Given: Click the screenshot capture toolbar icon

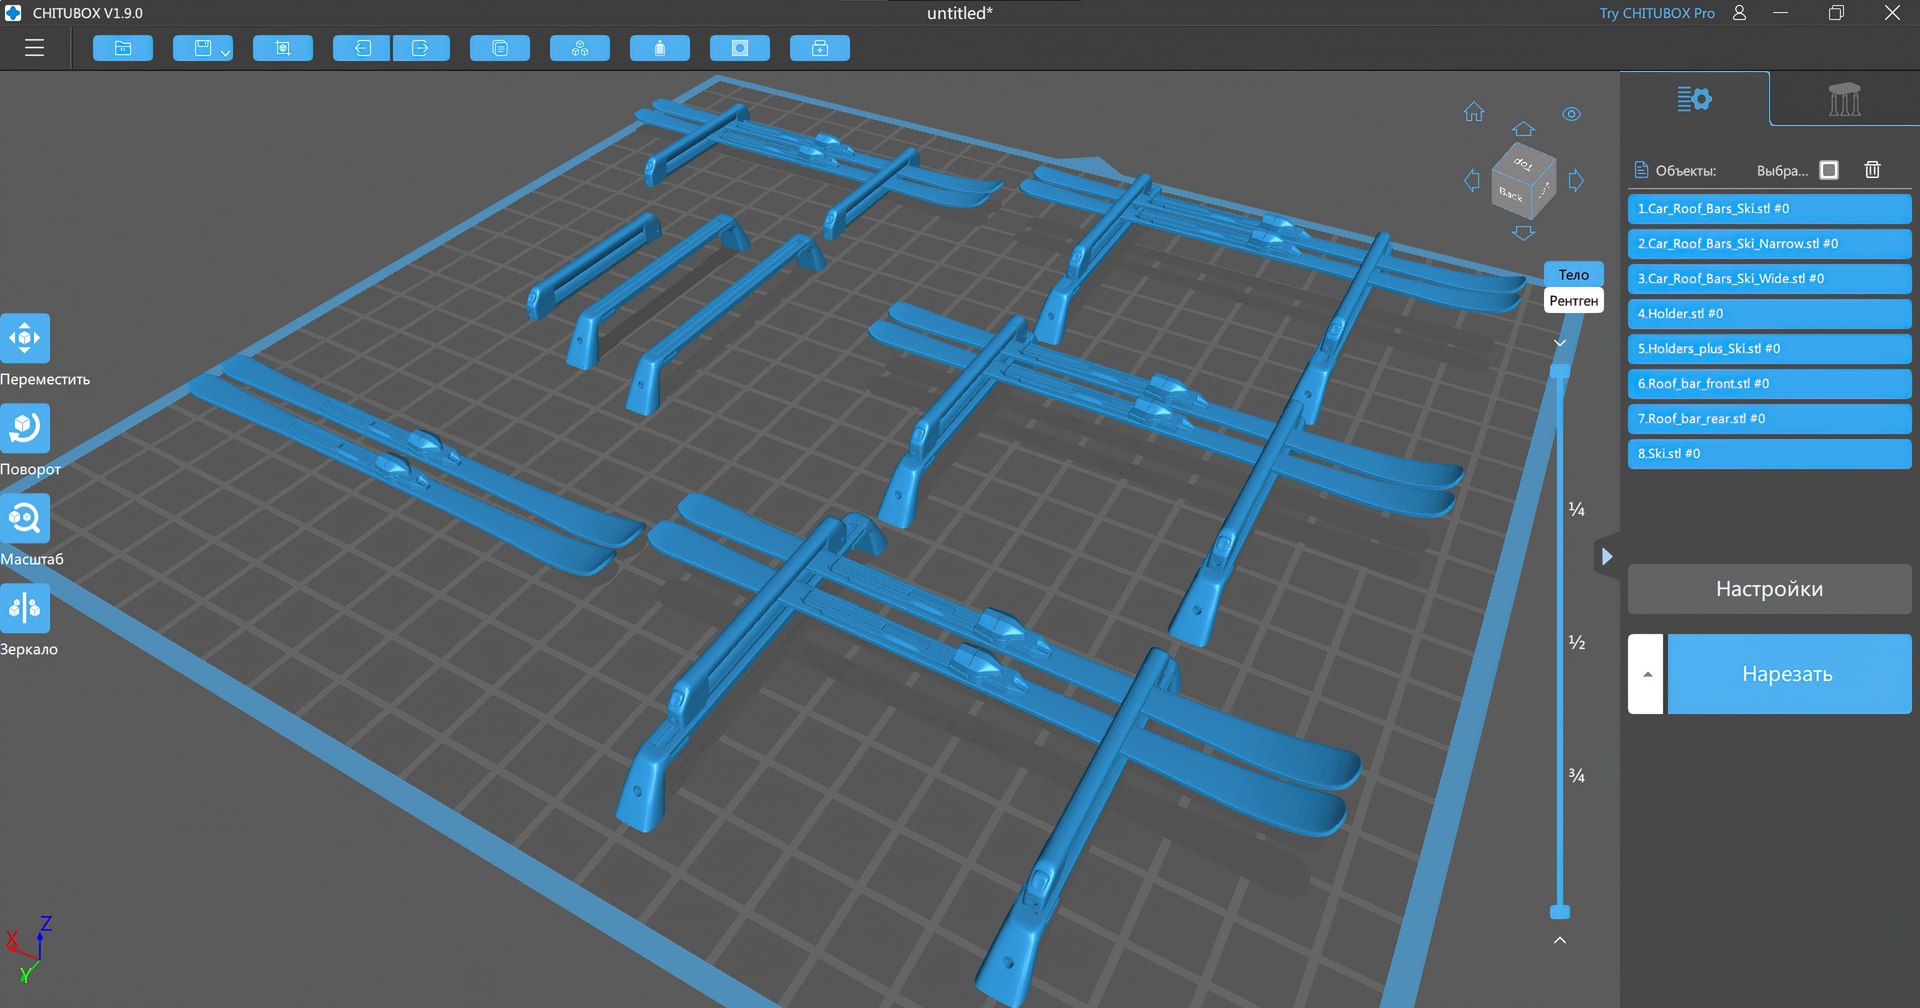Looking at the screenshot, I should coord(283,48).
